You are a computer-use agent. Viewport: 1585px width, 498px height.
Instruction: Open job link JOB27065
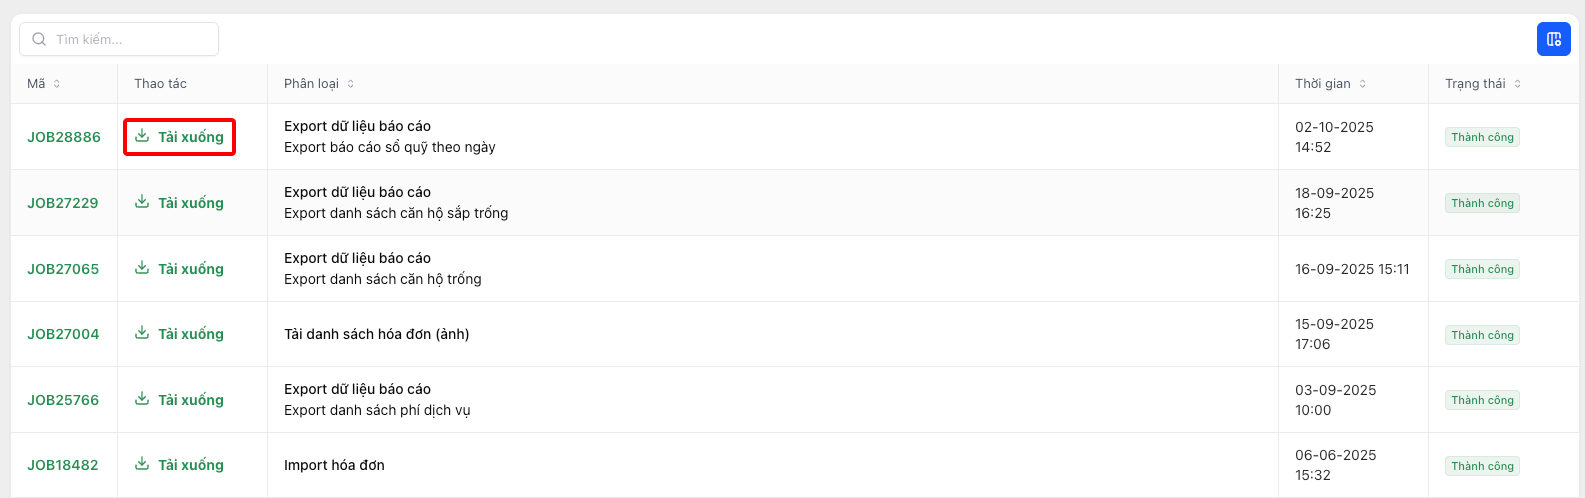63,269
